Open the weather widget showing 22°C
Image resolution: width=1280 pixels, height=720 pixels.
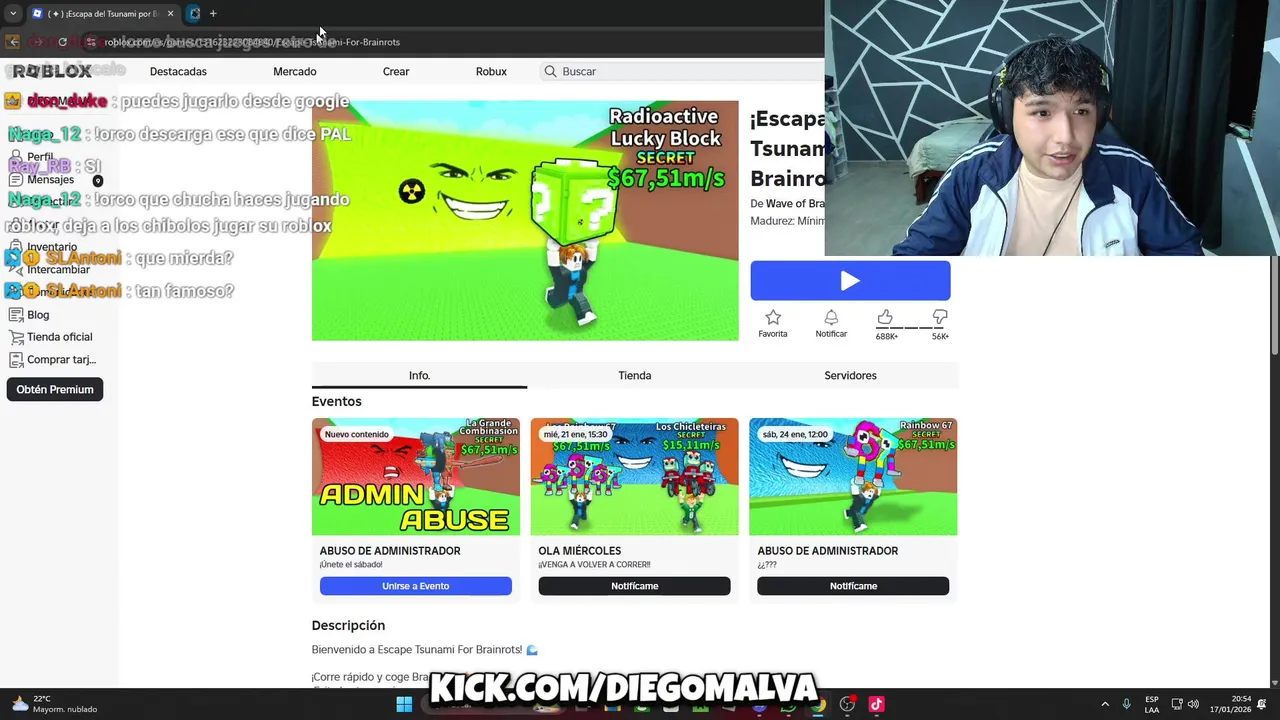pyautogui.click(x=53, y=704)
